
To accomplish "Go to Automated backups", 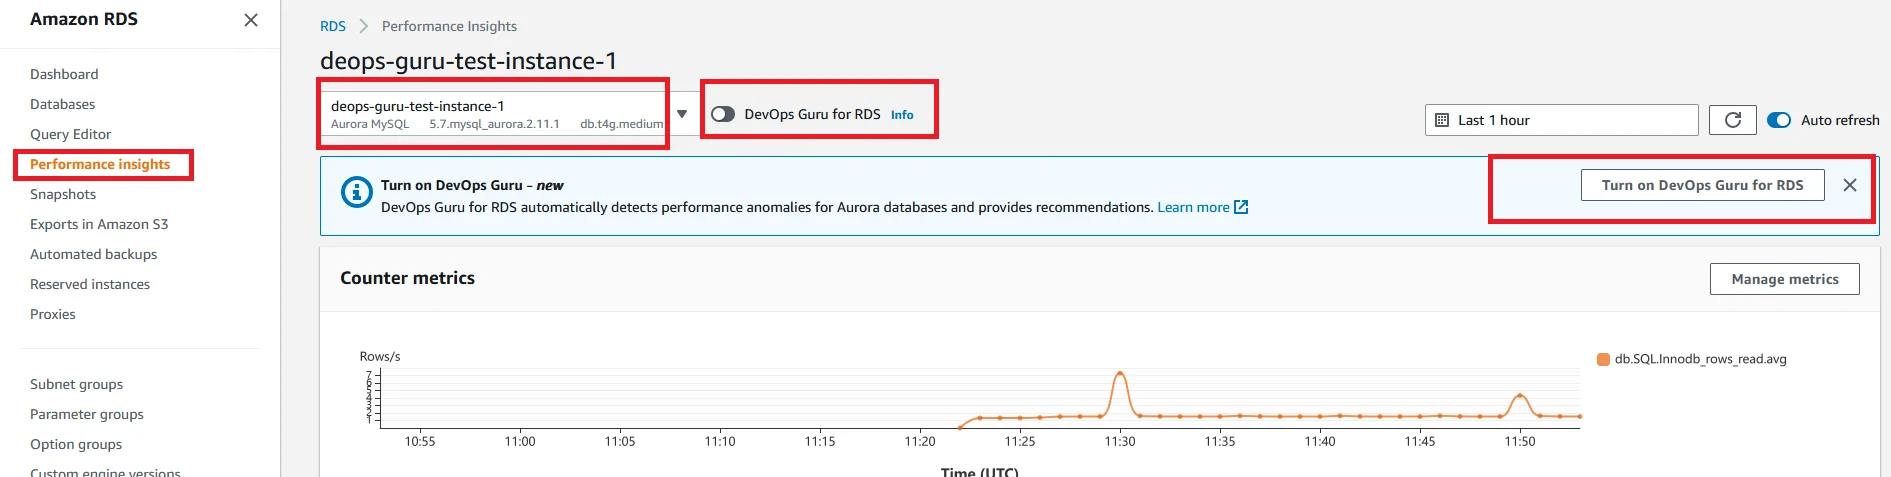I will (93, 254).
